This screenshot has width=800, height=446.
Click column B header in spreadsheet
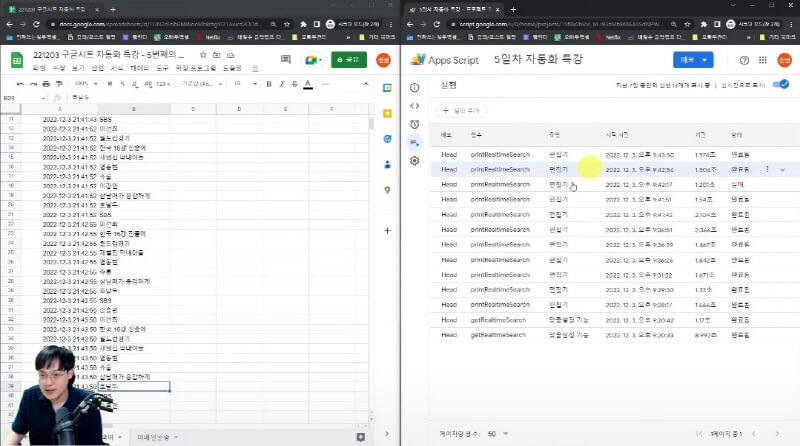click(x=134, y=109)
